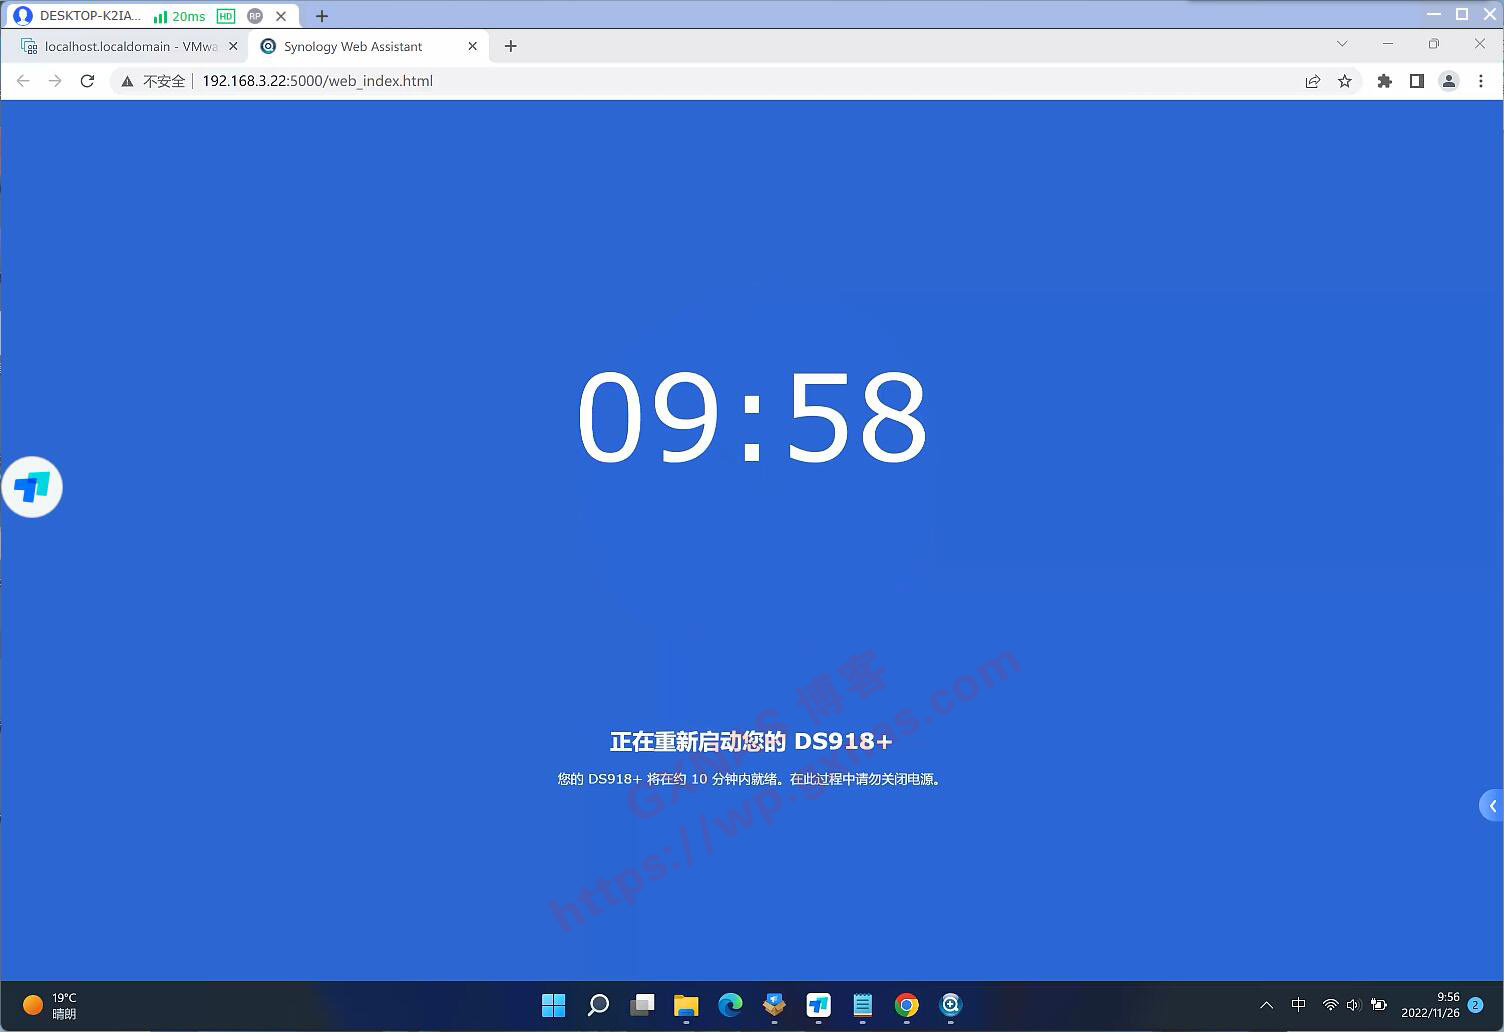Close the Synology Web Assistant tab
1504x1032 pixels.
tap(473, 46)
